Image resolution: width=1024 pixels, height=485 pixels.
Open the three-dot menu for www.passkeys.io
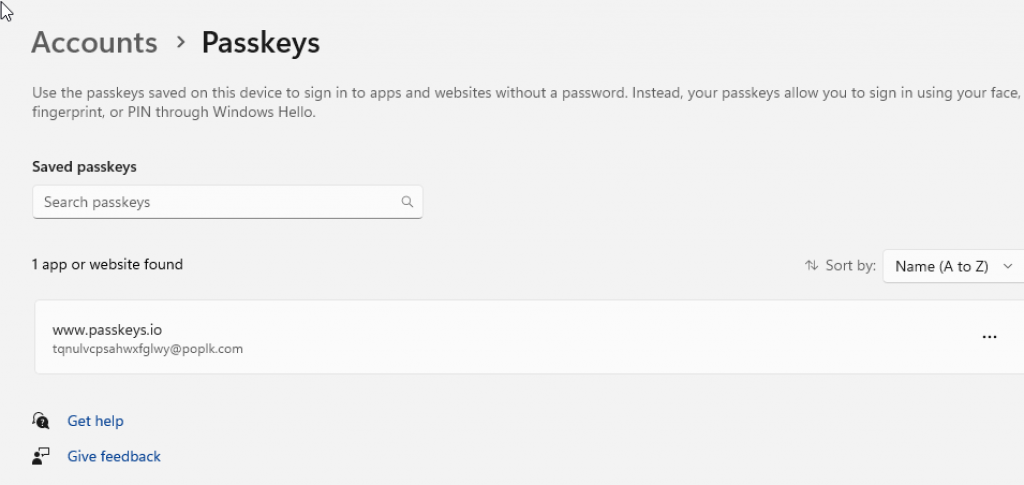(x=989, y=337)
